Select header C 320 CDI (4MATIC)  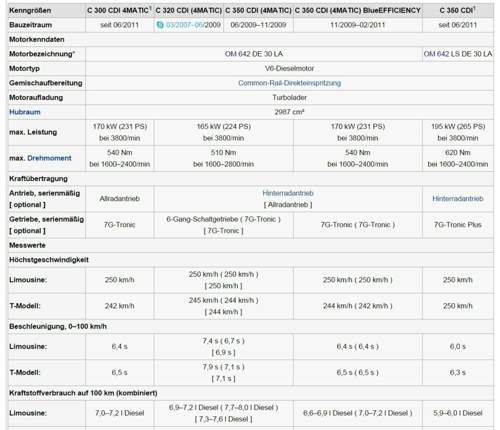[x=189, y=10]
